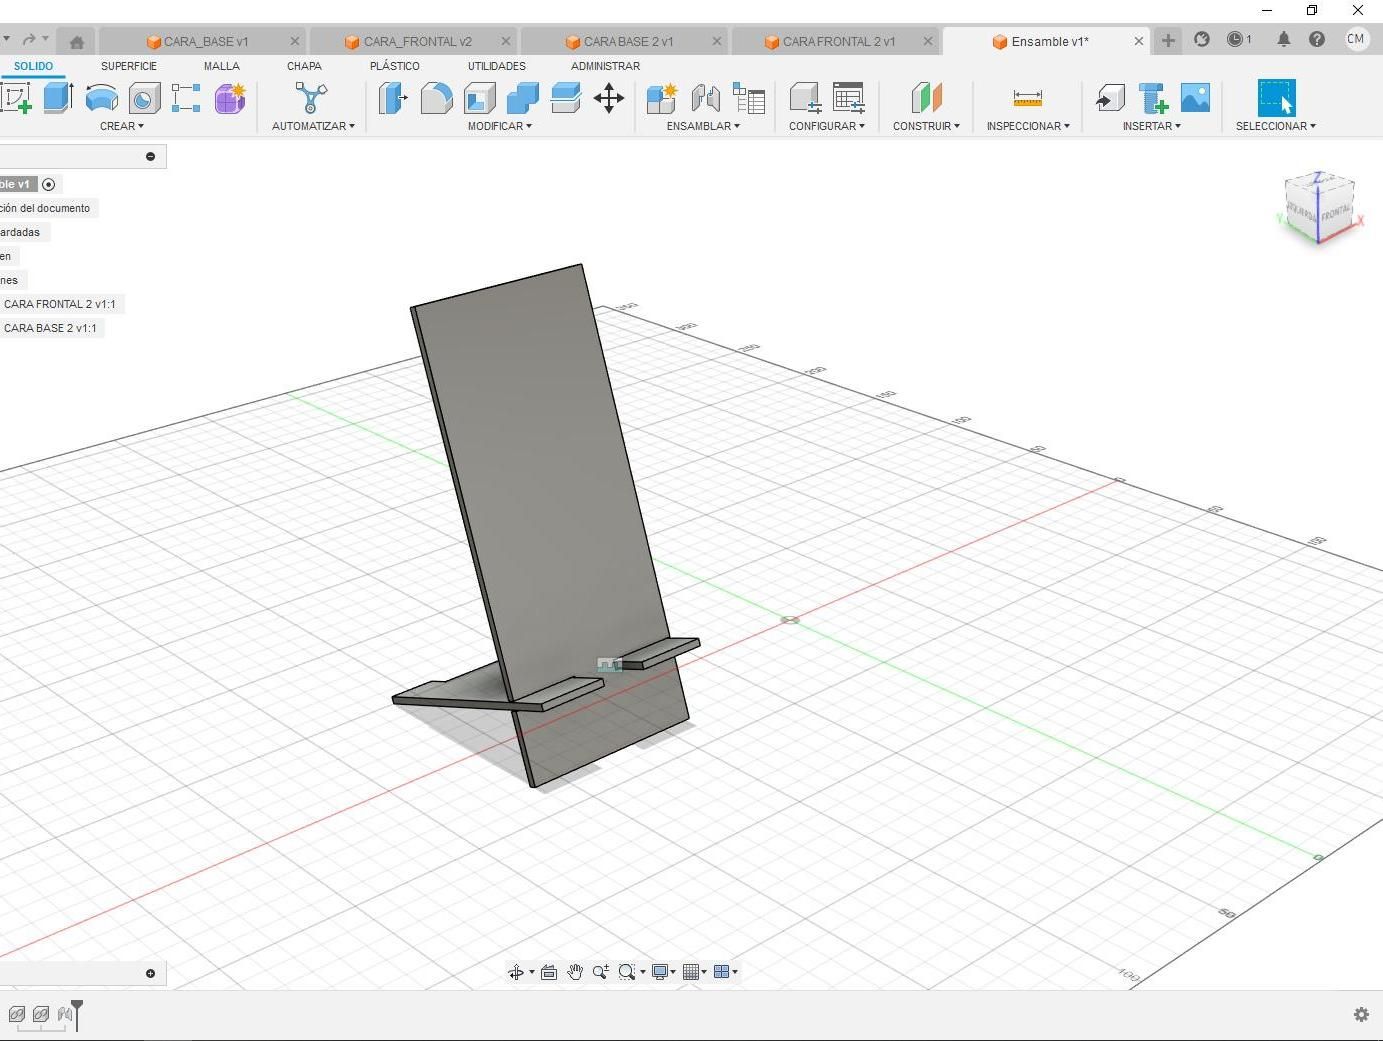Switch to the SUPERFICIE ribbon tab
Viewport: 1383px width, 1041px height.
coord(129,66)
